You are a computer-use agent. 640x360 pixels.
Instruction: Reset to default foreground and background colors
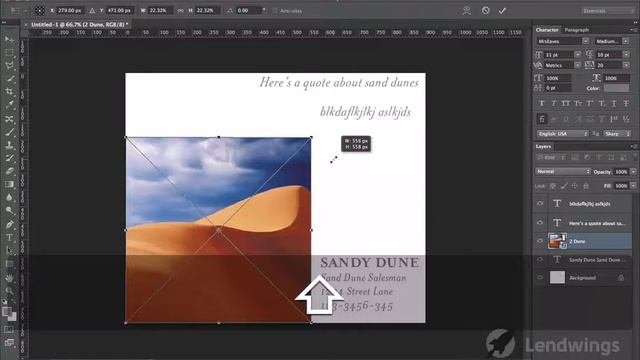pos(4,302)
